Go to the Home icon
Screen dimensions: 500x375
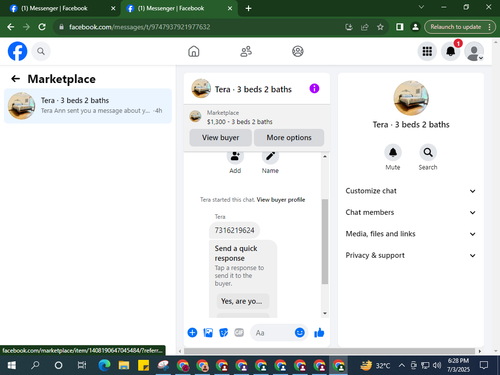point(194,51)
